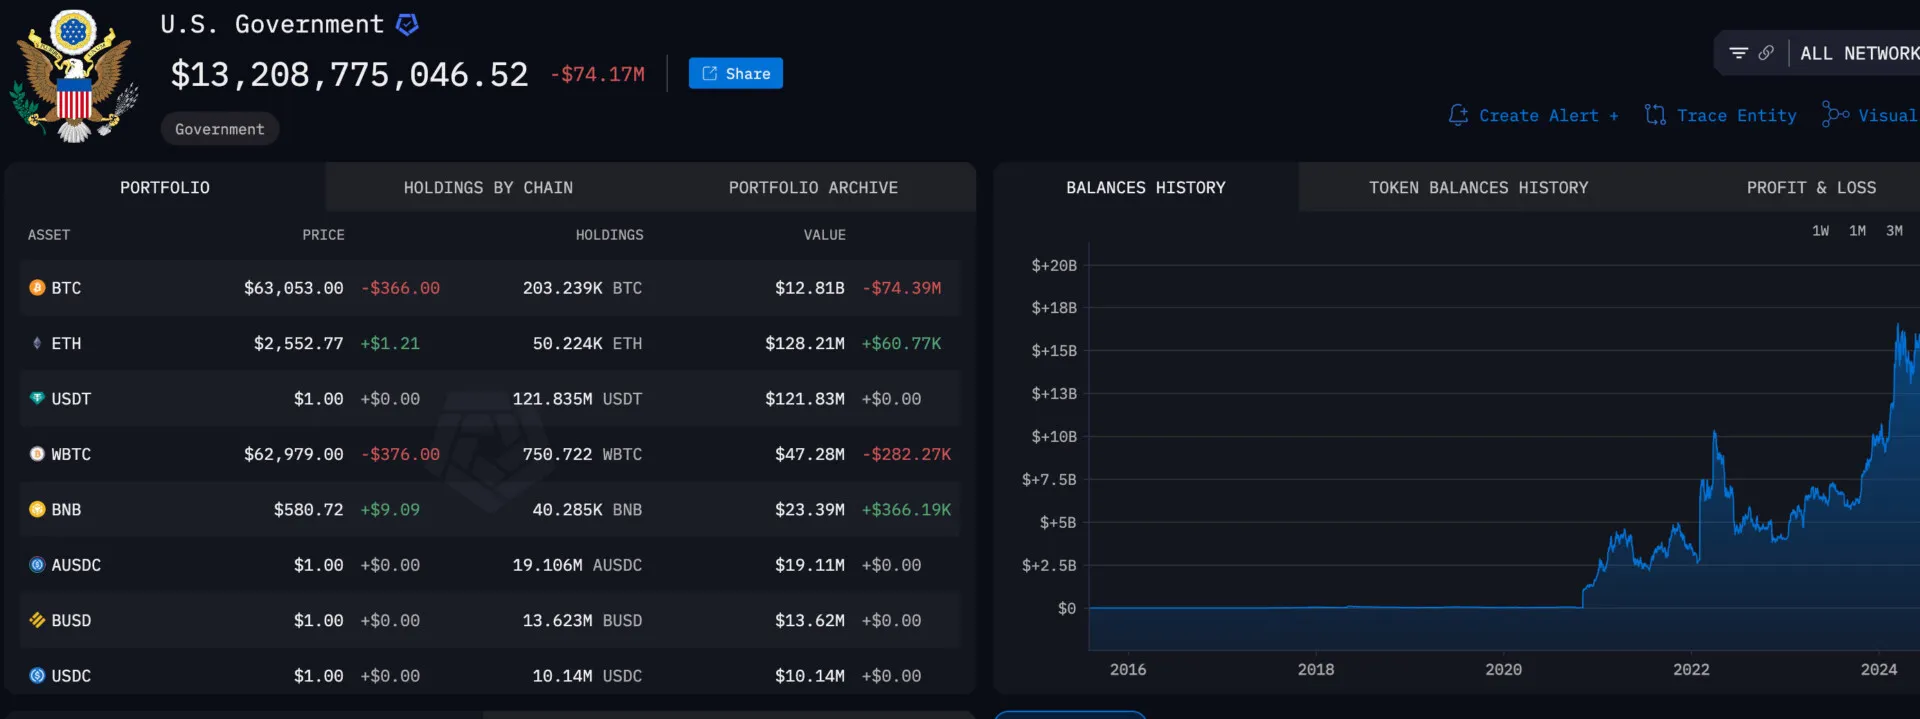The height and width of the screenshot is (719, 1920).
Task: Click the $+20B chart axis label
Action: [x=1054, y=265]
